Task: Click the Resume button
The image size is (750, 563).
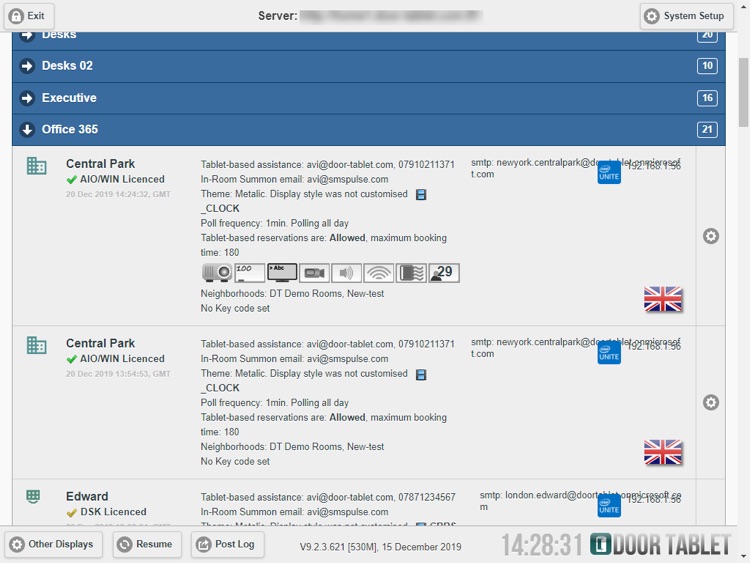Action: 147,544
